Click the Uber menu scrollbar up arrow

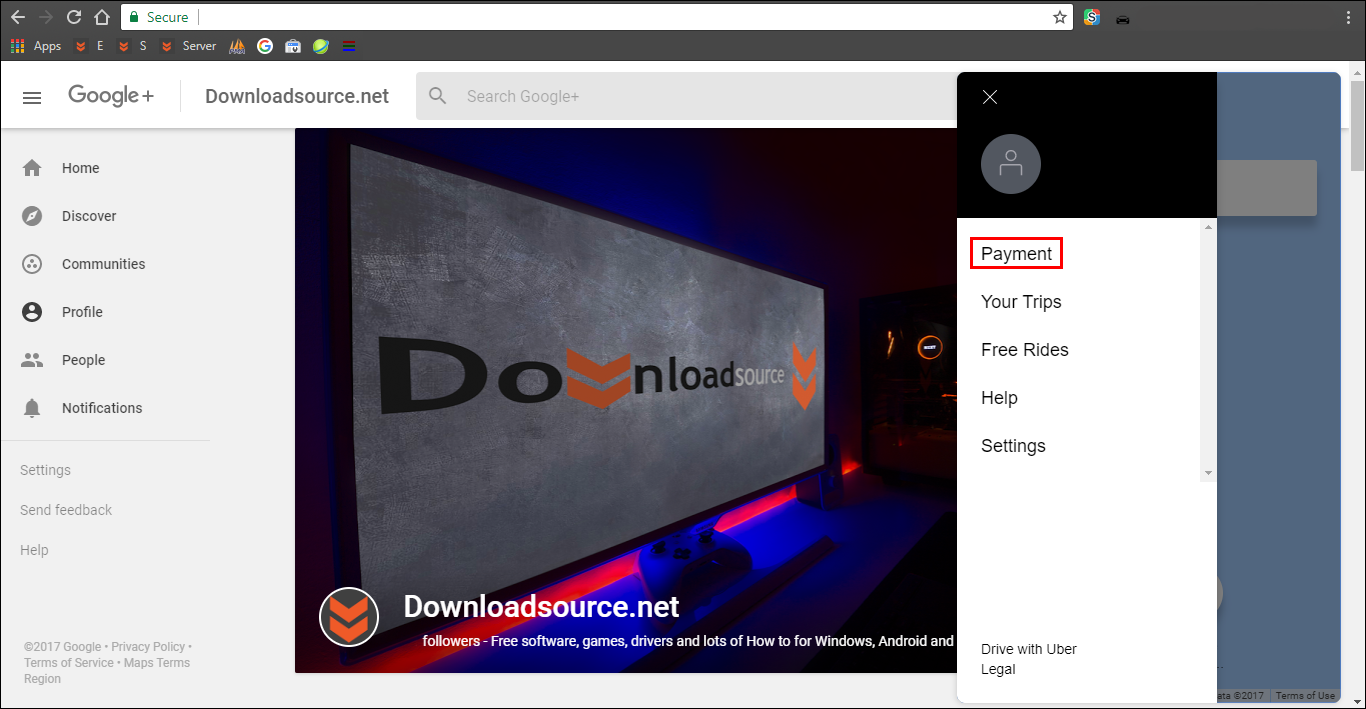click(x=1209, y=228)
